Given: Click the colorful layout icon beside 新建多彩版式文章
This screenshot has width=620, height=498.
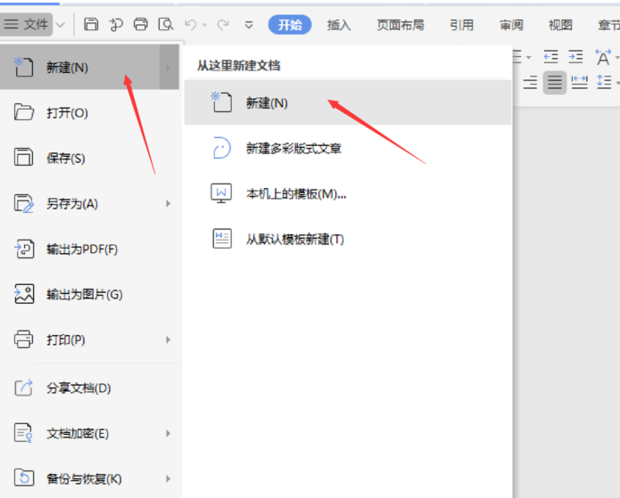Looking at the screenshot, I should click(221, 148).
